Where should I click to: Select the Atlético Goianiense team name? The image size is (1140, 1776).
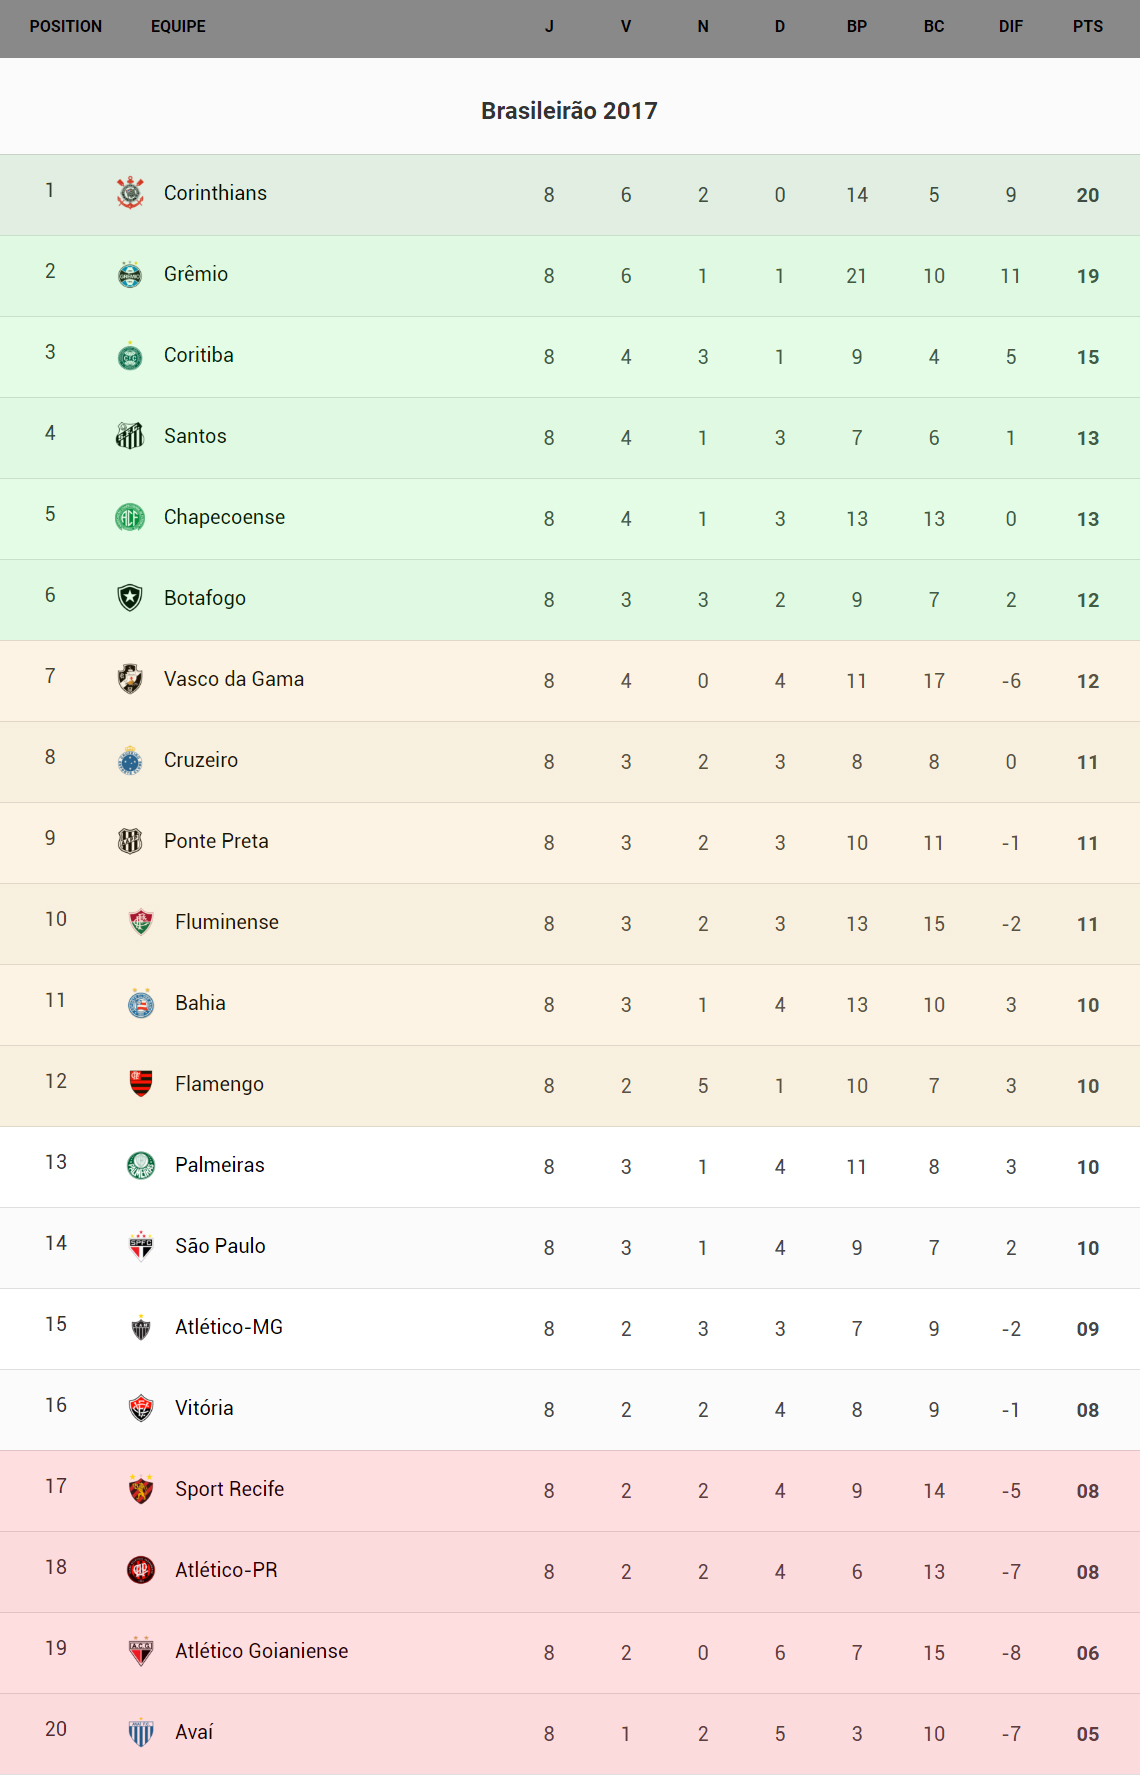point(261,1651)
